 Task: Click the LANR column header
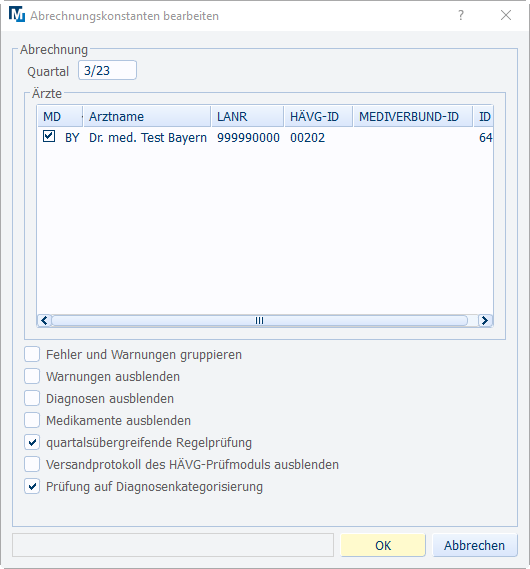pyautogui.click(x=247, y=116)
